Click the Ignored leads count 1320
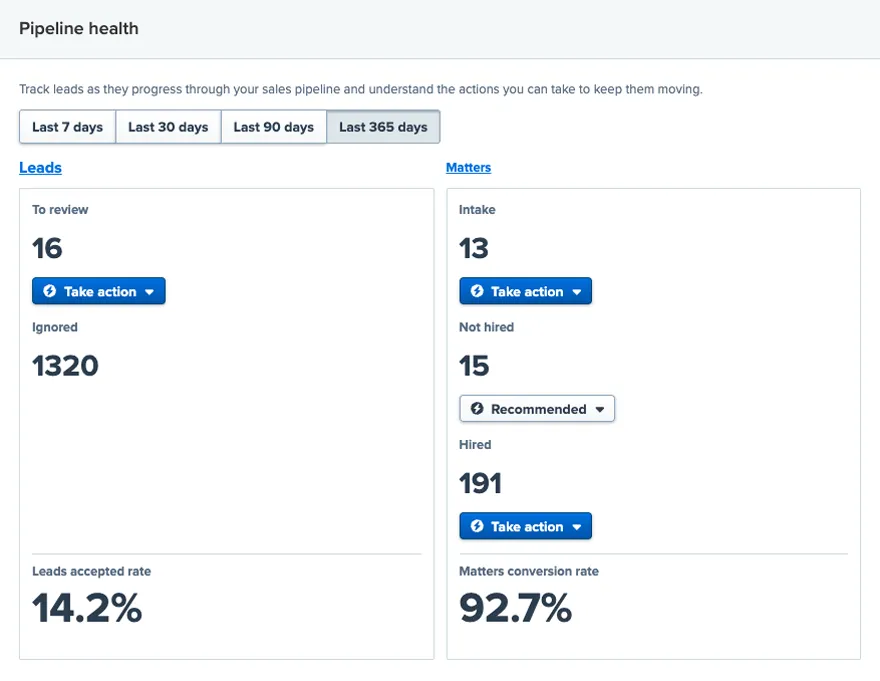Viewport: 880px width, 681px height. (x=65, y=366)
